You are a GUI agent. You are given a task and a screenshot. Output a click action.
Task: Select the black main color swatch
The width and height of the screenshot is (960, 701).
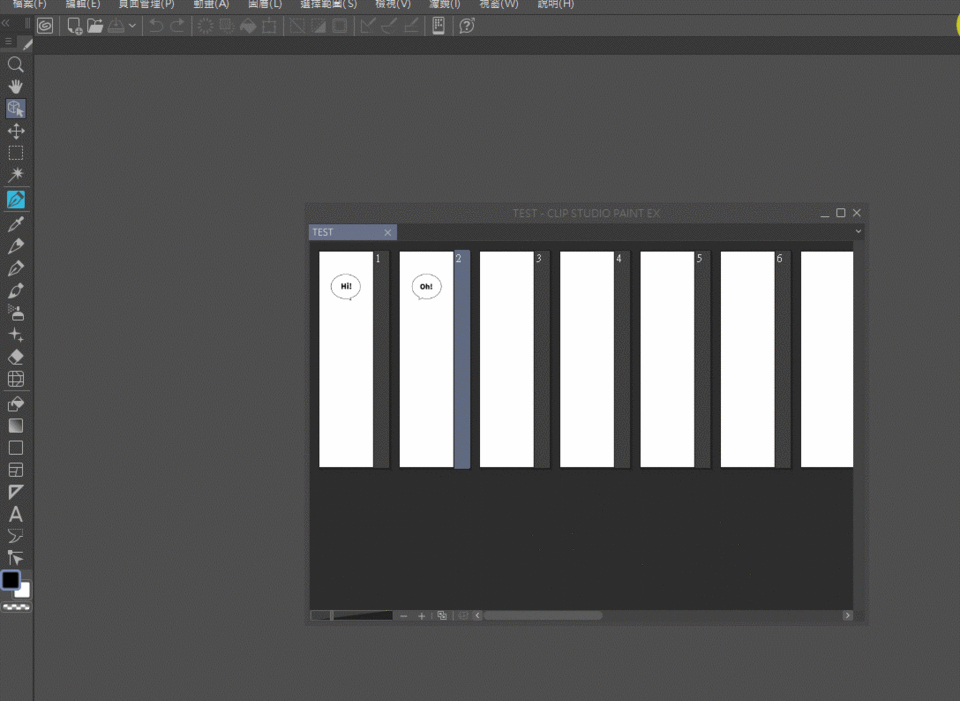(10, 580)
